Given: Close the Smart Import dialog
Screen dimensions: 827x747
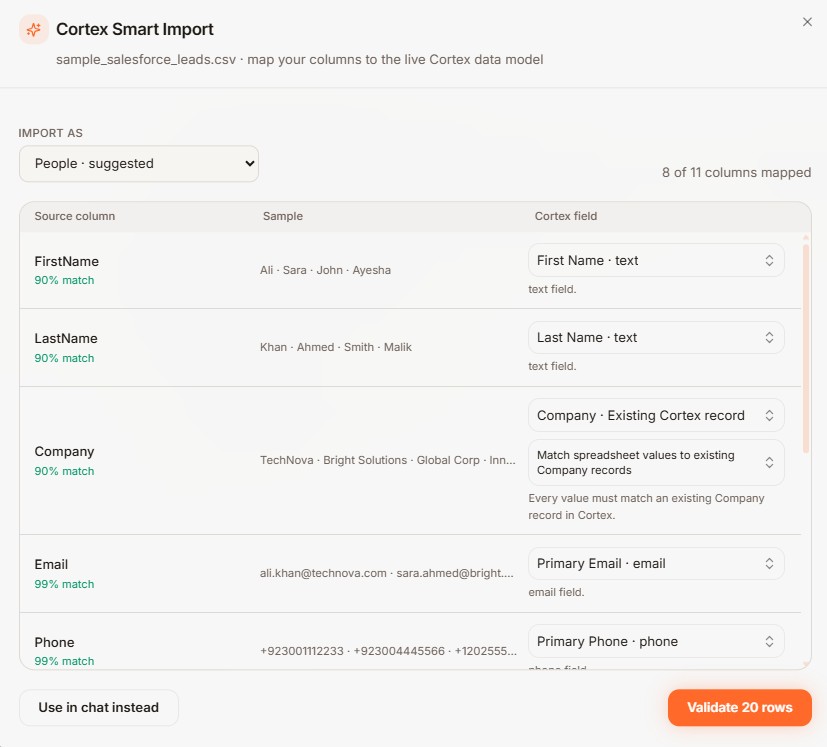Looking at the screenshot, I should coord(807,22).
